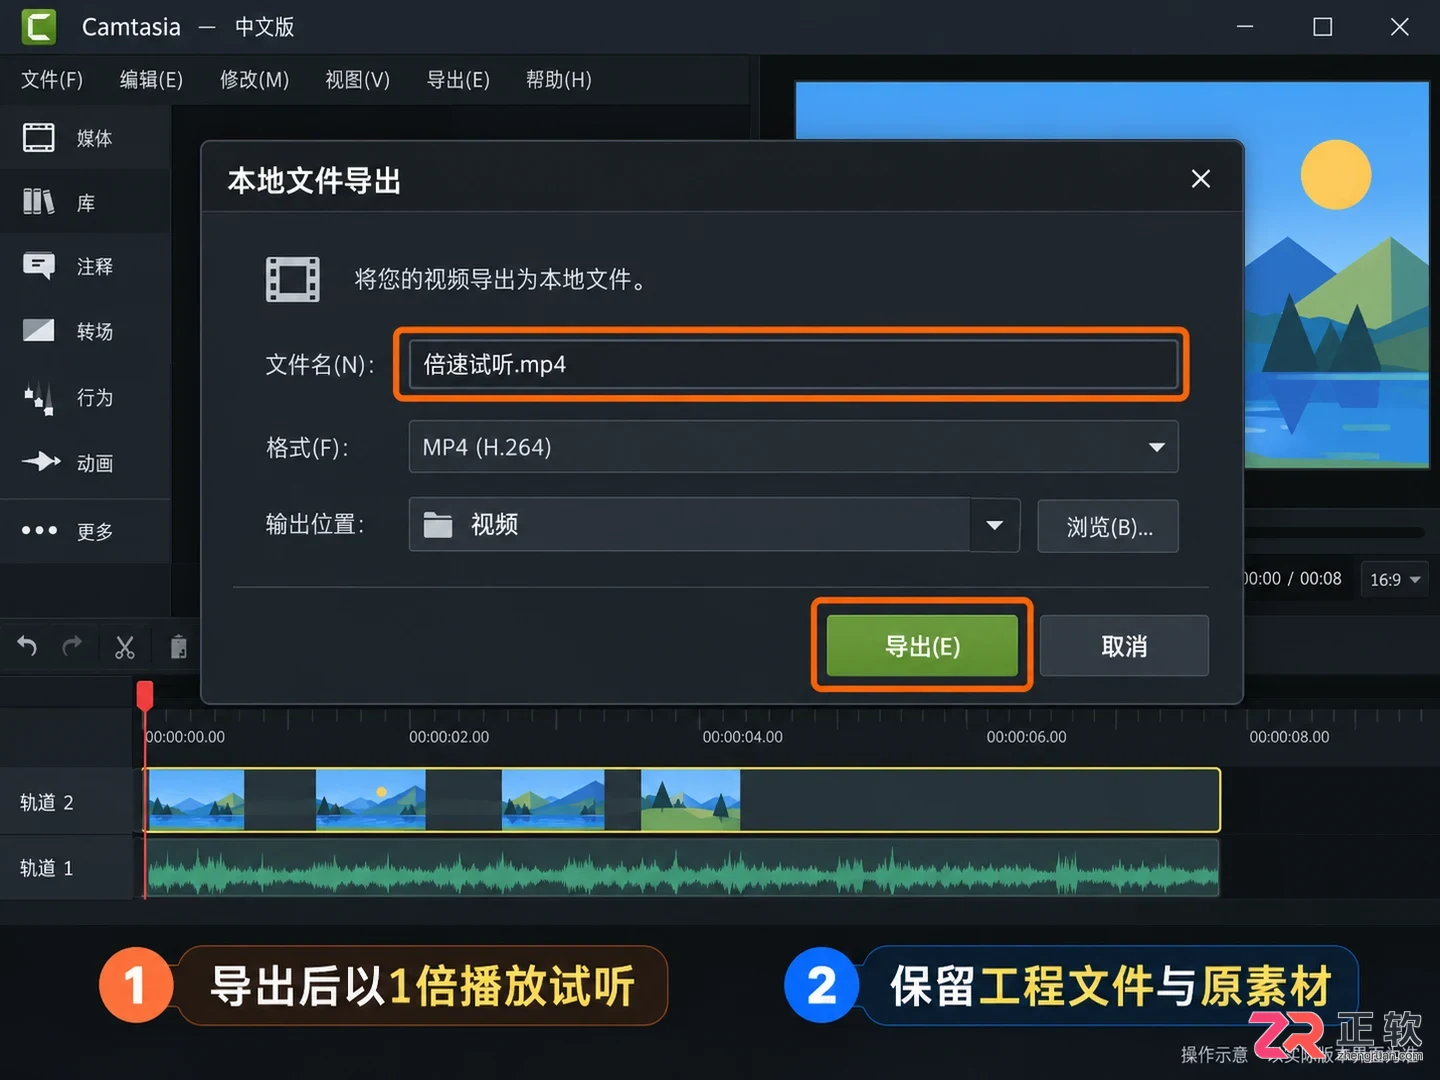
Task: Click the 轨道 1 track label
Action: pos(47,868)
